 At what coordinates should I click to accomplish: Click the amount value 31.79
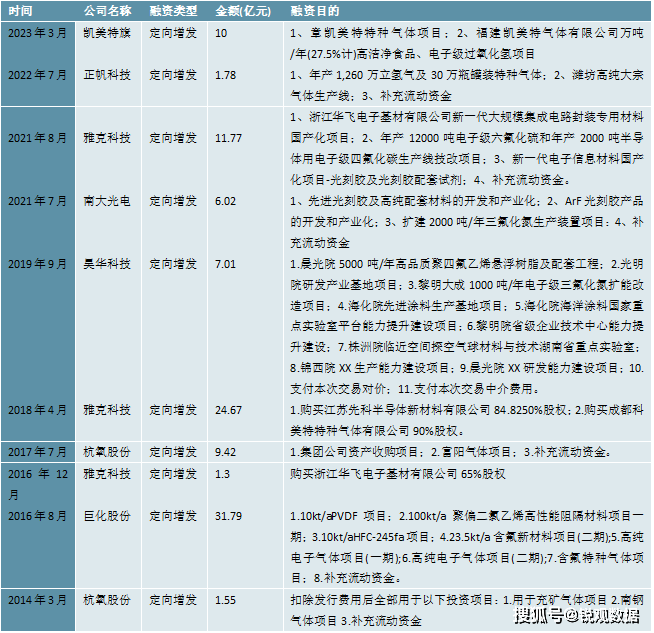tap(228, 517)
